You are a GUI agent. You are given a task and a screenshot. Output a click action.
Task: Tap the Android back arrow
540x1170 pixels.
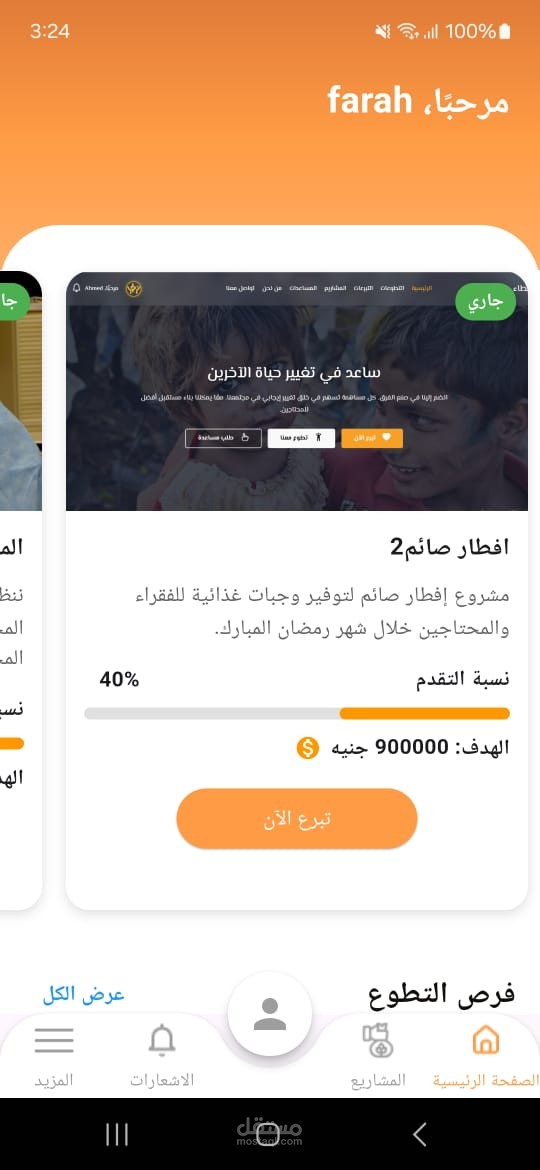tap(420, 1134)
